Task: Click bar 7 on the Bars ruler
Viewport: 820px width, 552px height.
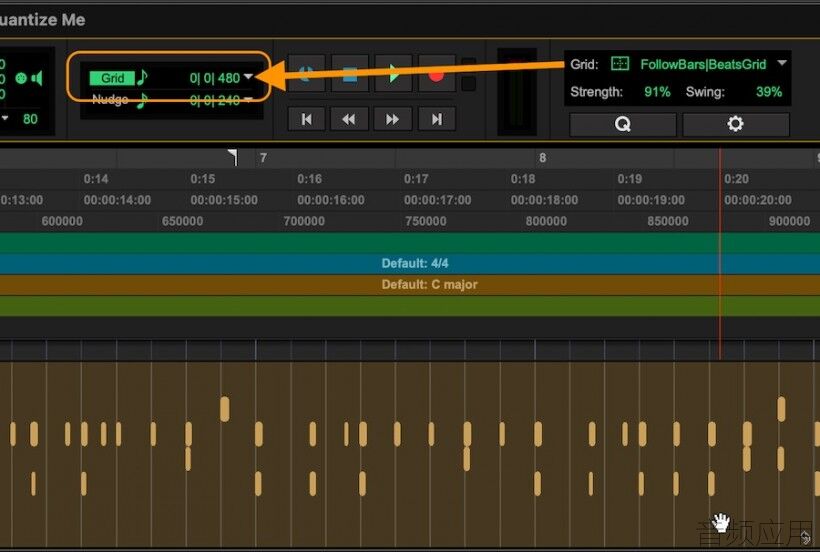Action: 263,157
